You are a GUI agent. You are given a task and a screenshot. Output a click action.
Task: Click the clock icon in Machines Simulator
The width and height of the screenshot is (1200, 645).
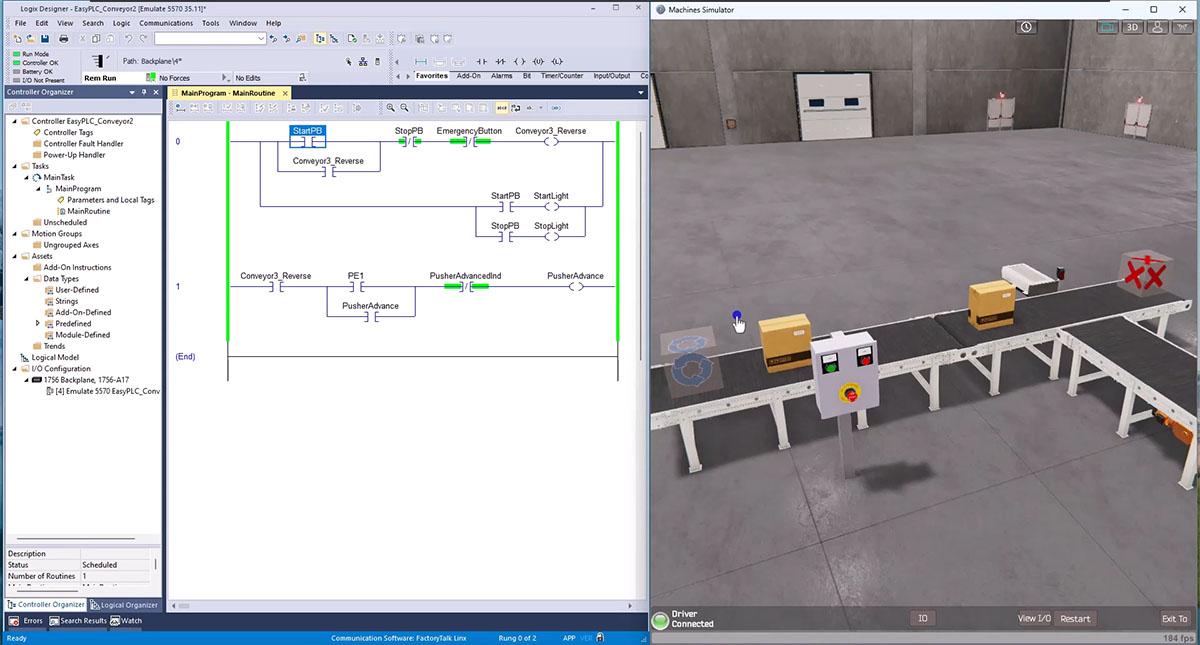pyautogui.click(x=1026, y=27)
